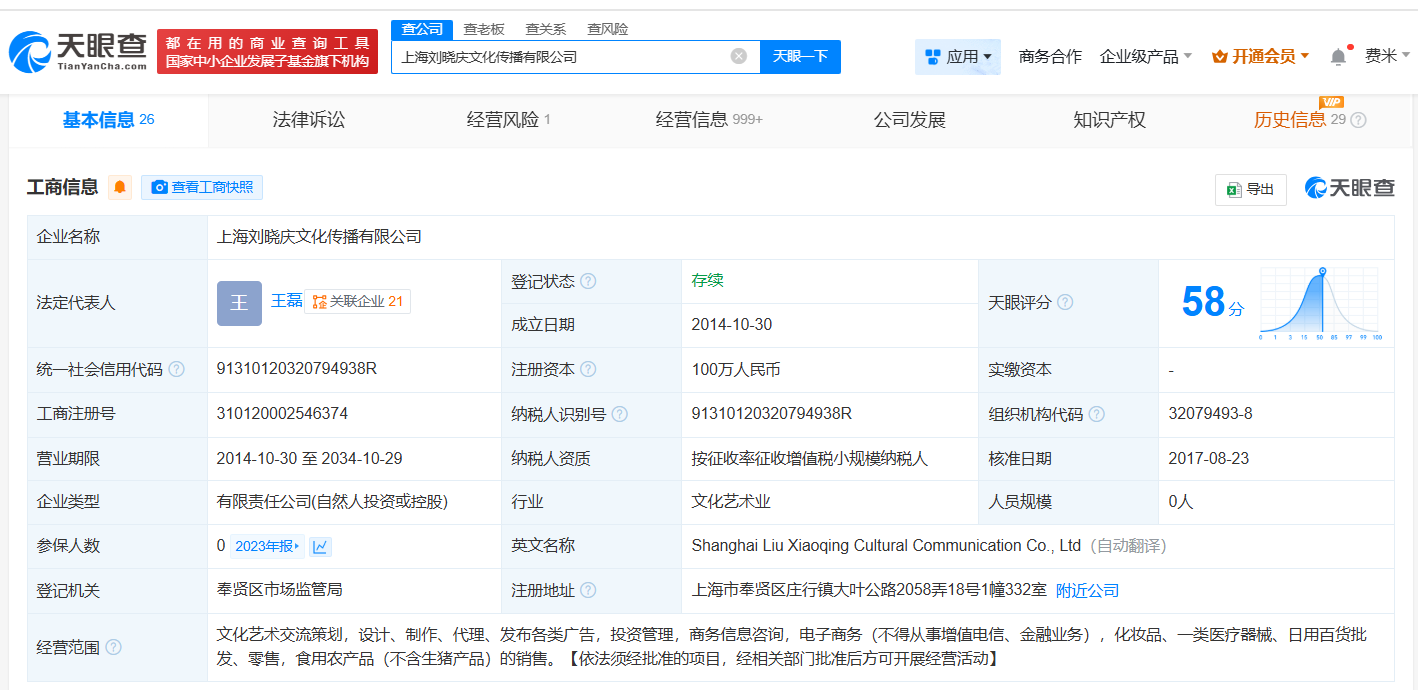
Task: Click organization code 32079493-8
Action: pos(1210,413)
